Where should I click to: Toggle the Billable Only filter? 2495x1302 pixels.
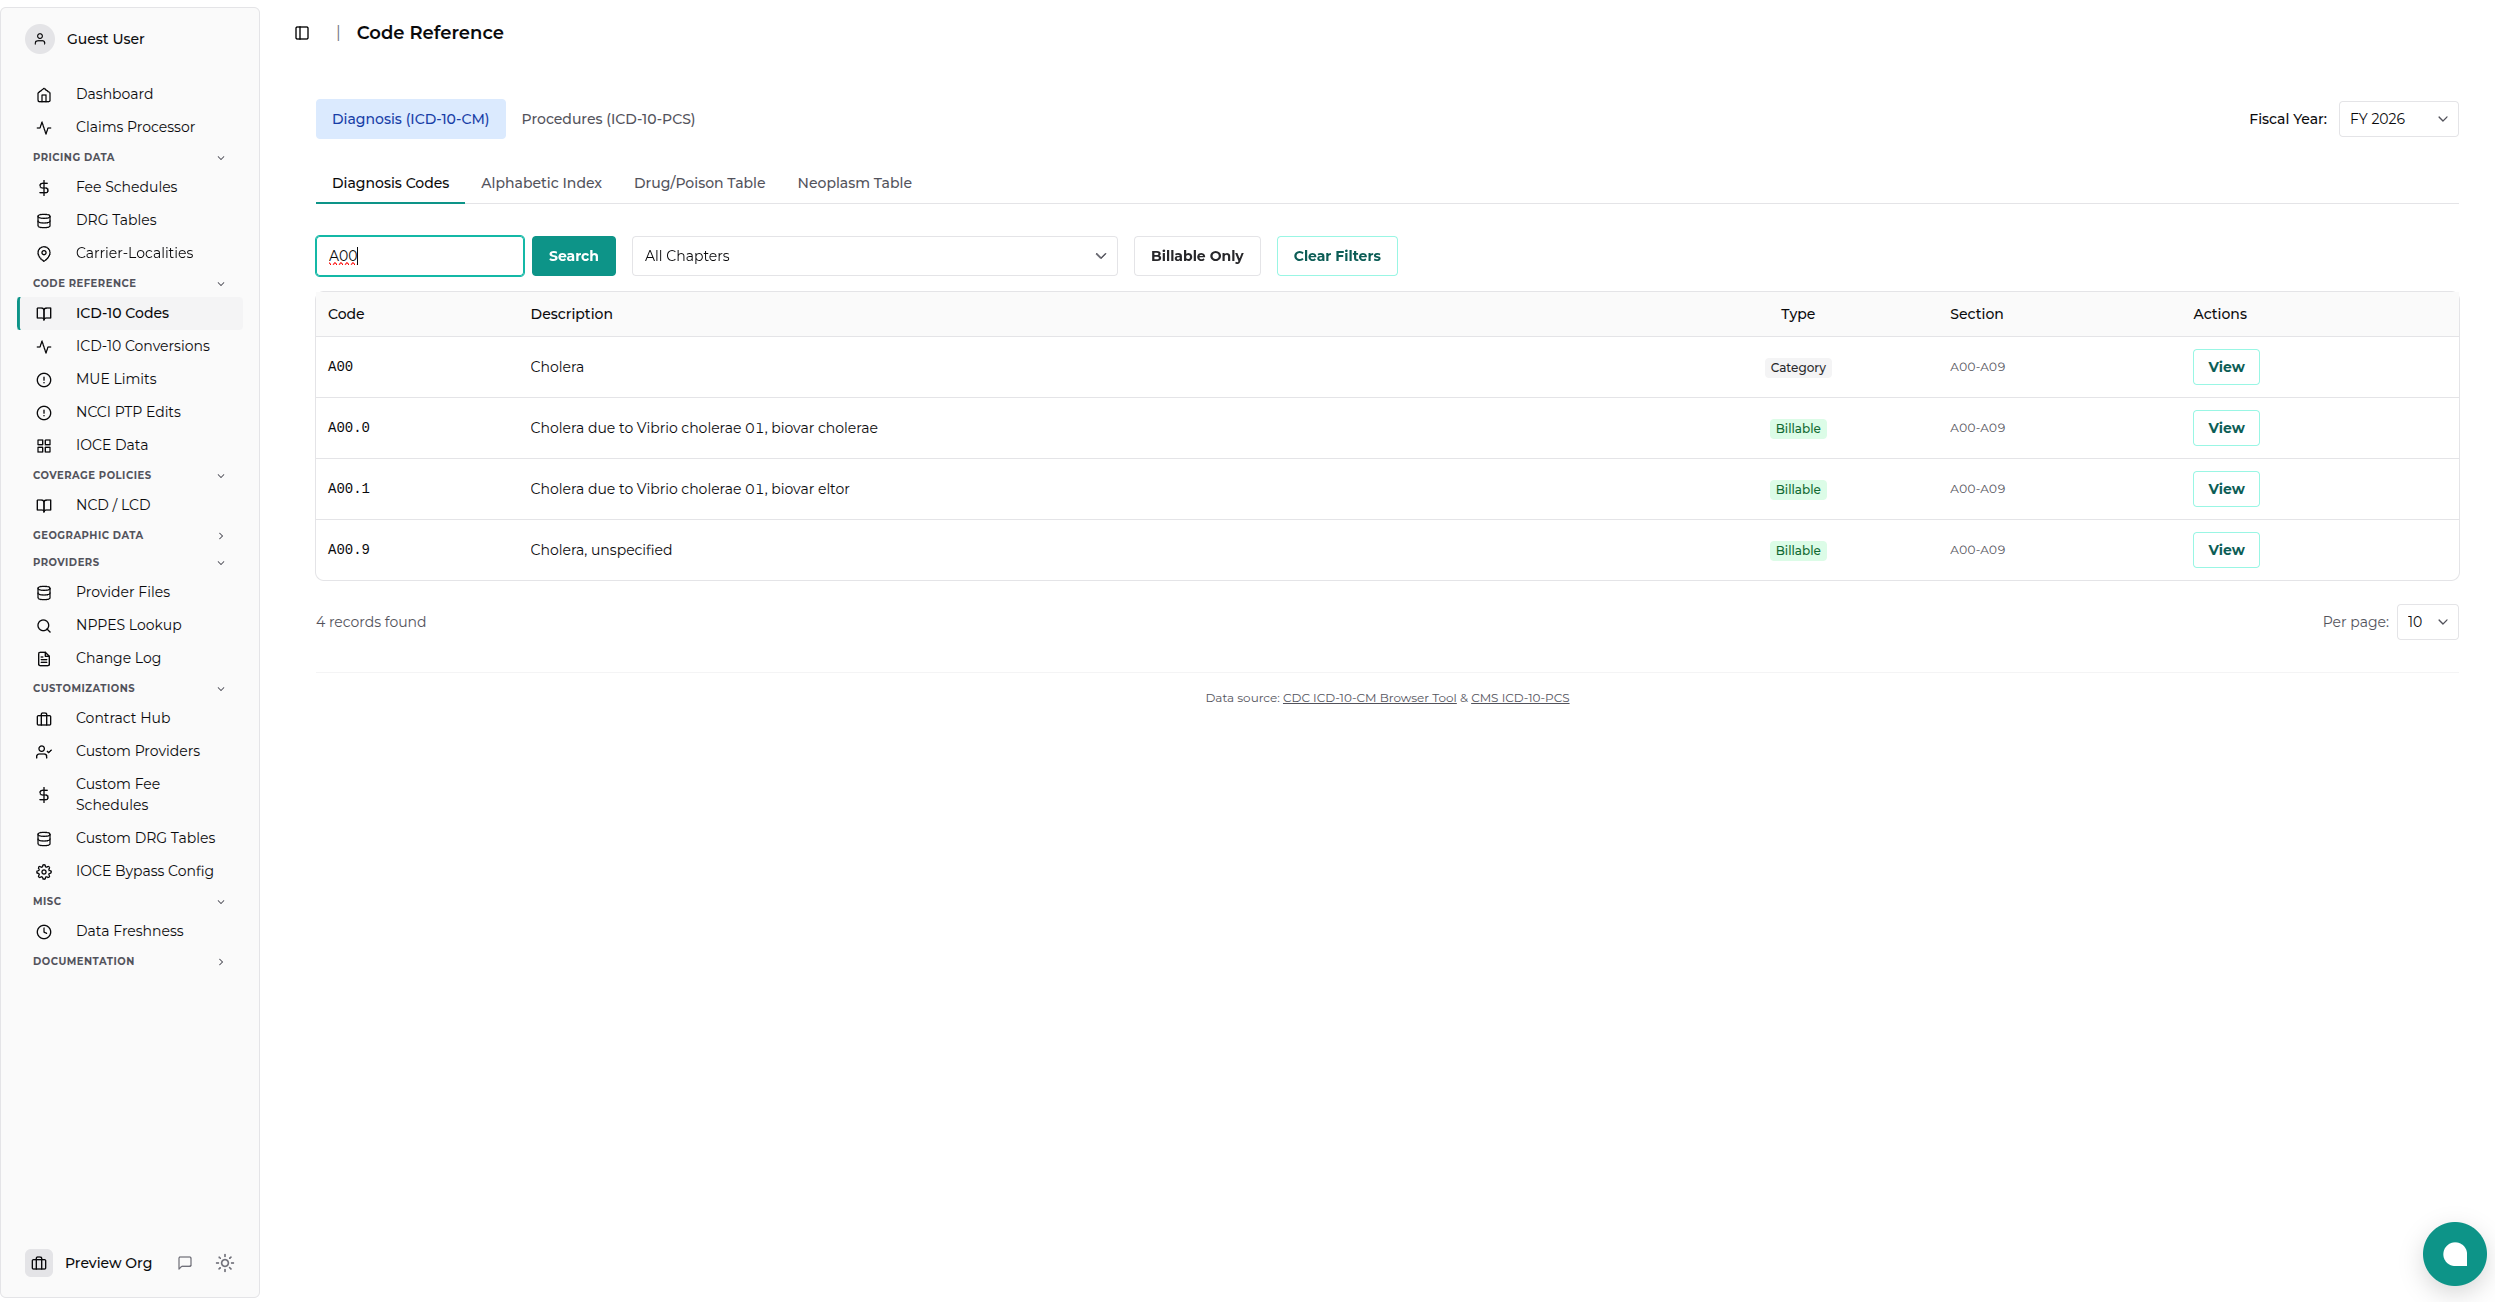tap(1197, 256)
